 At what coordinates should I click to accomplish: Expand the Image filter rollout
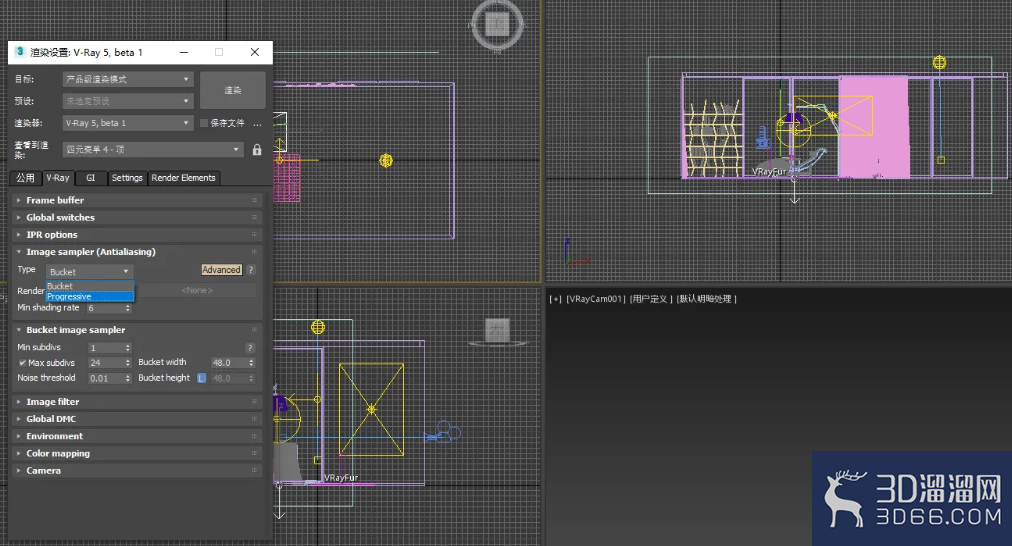pos(137,401)
